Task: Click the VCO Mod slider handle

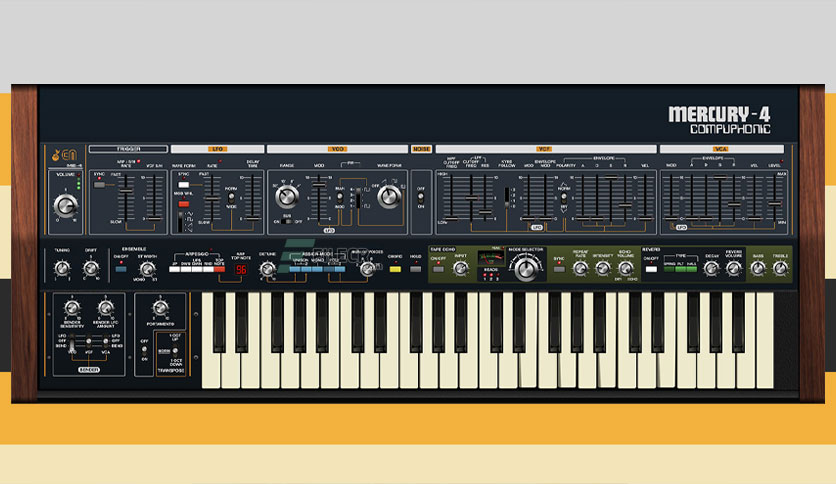Action: coord(319,185)
